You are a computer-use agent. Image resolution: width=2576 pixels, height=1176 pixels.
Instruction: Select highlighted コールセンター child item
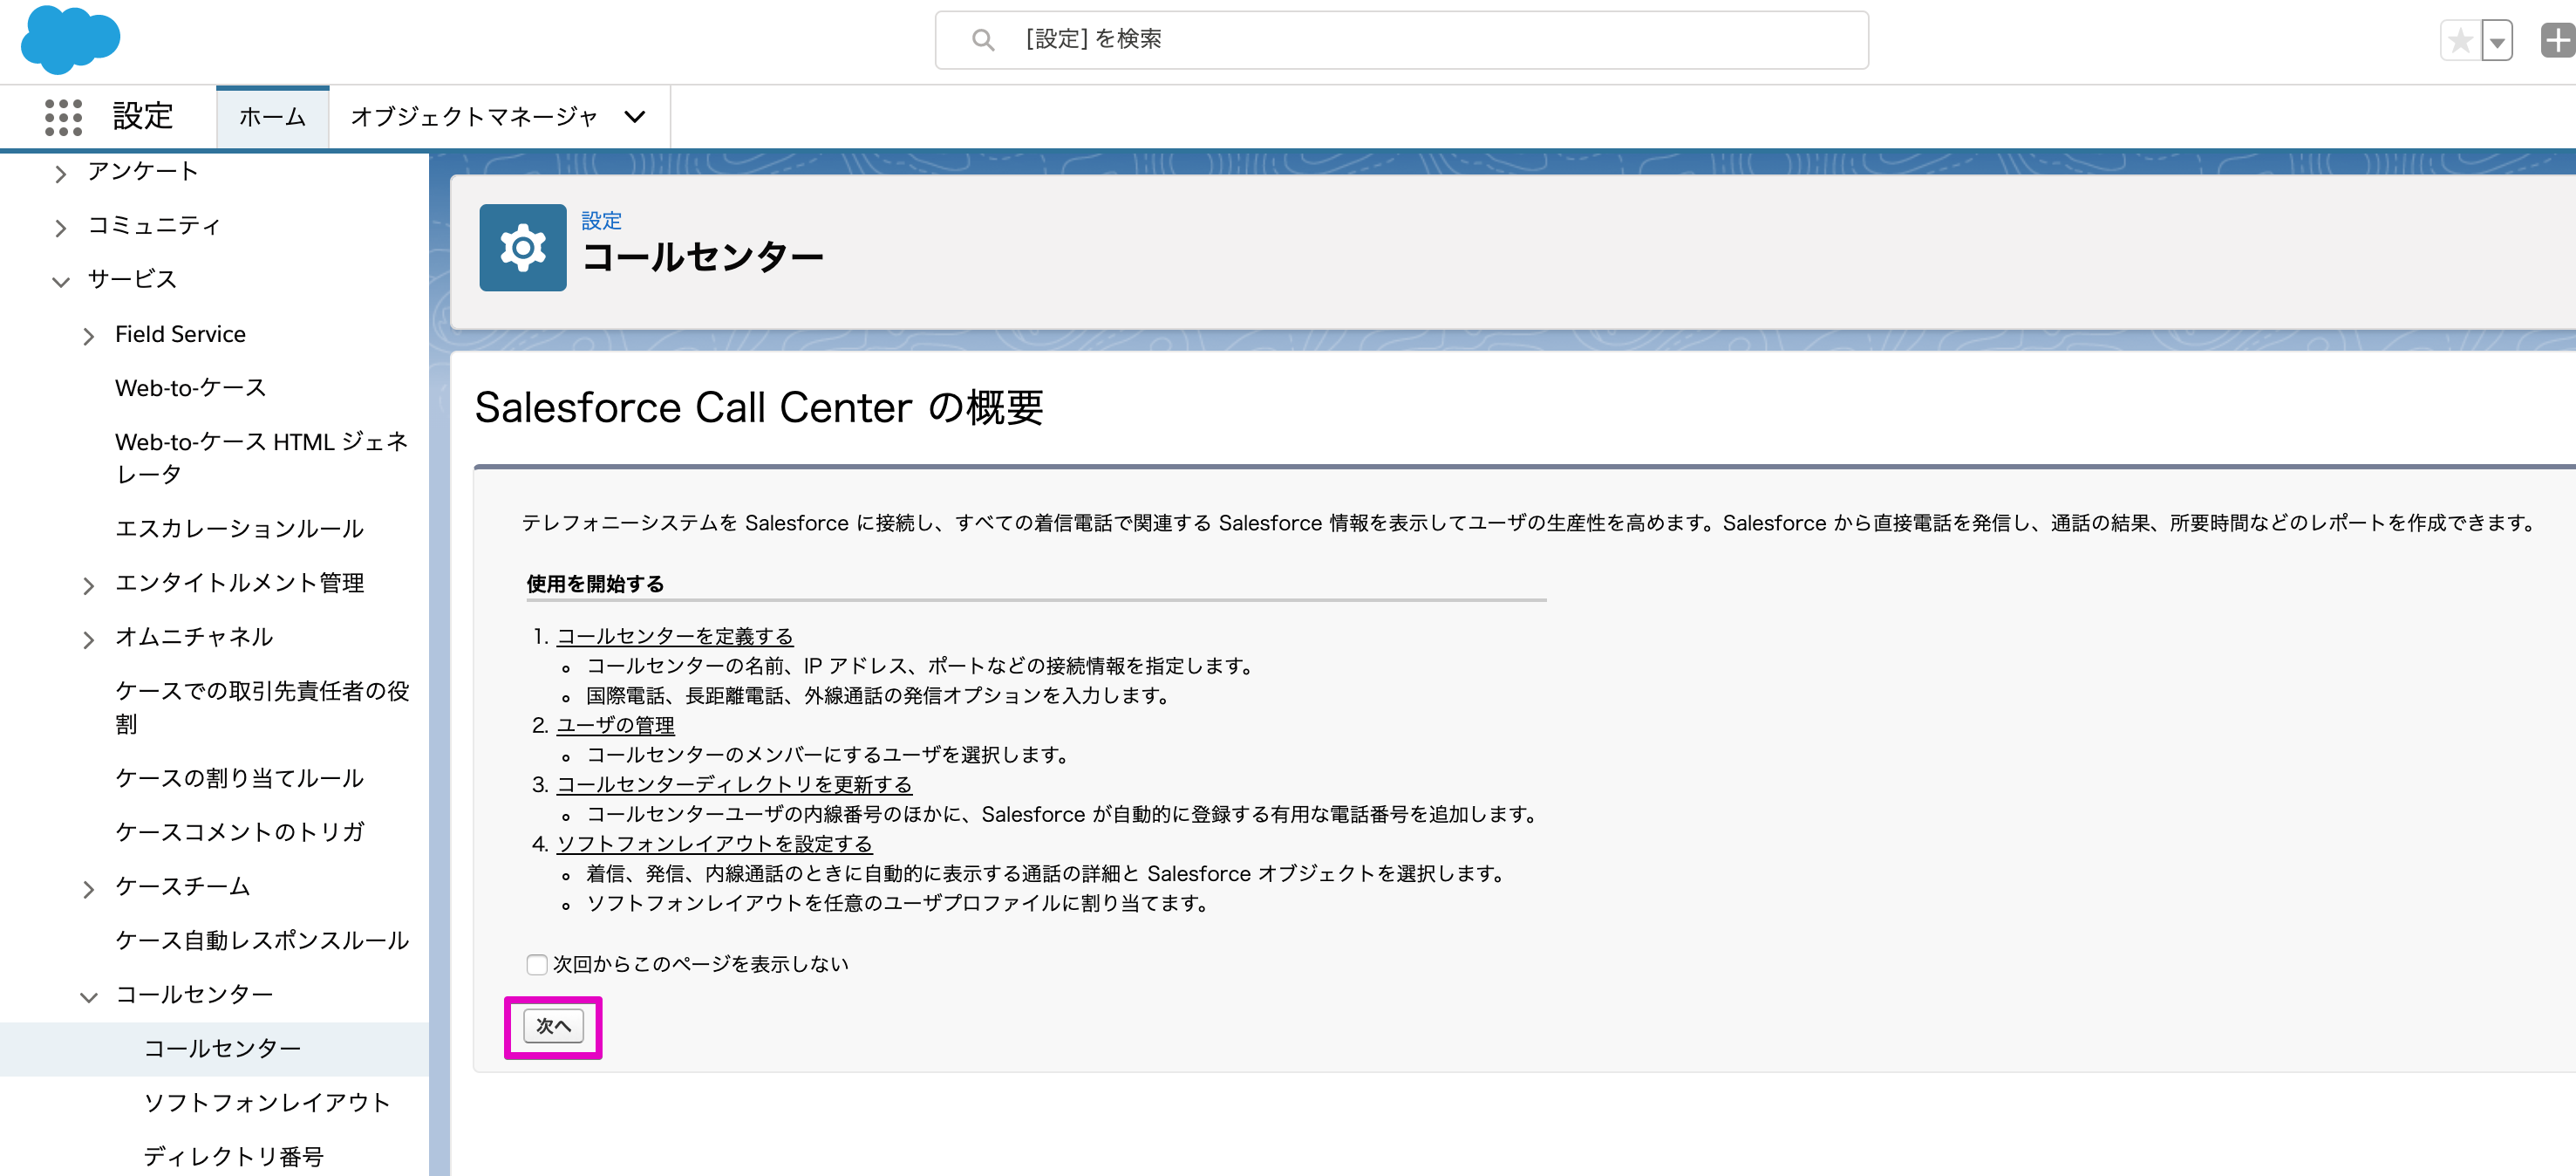(222, 1048)
